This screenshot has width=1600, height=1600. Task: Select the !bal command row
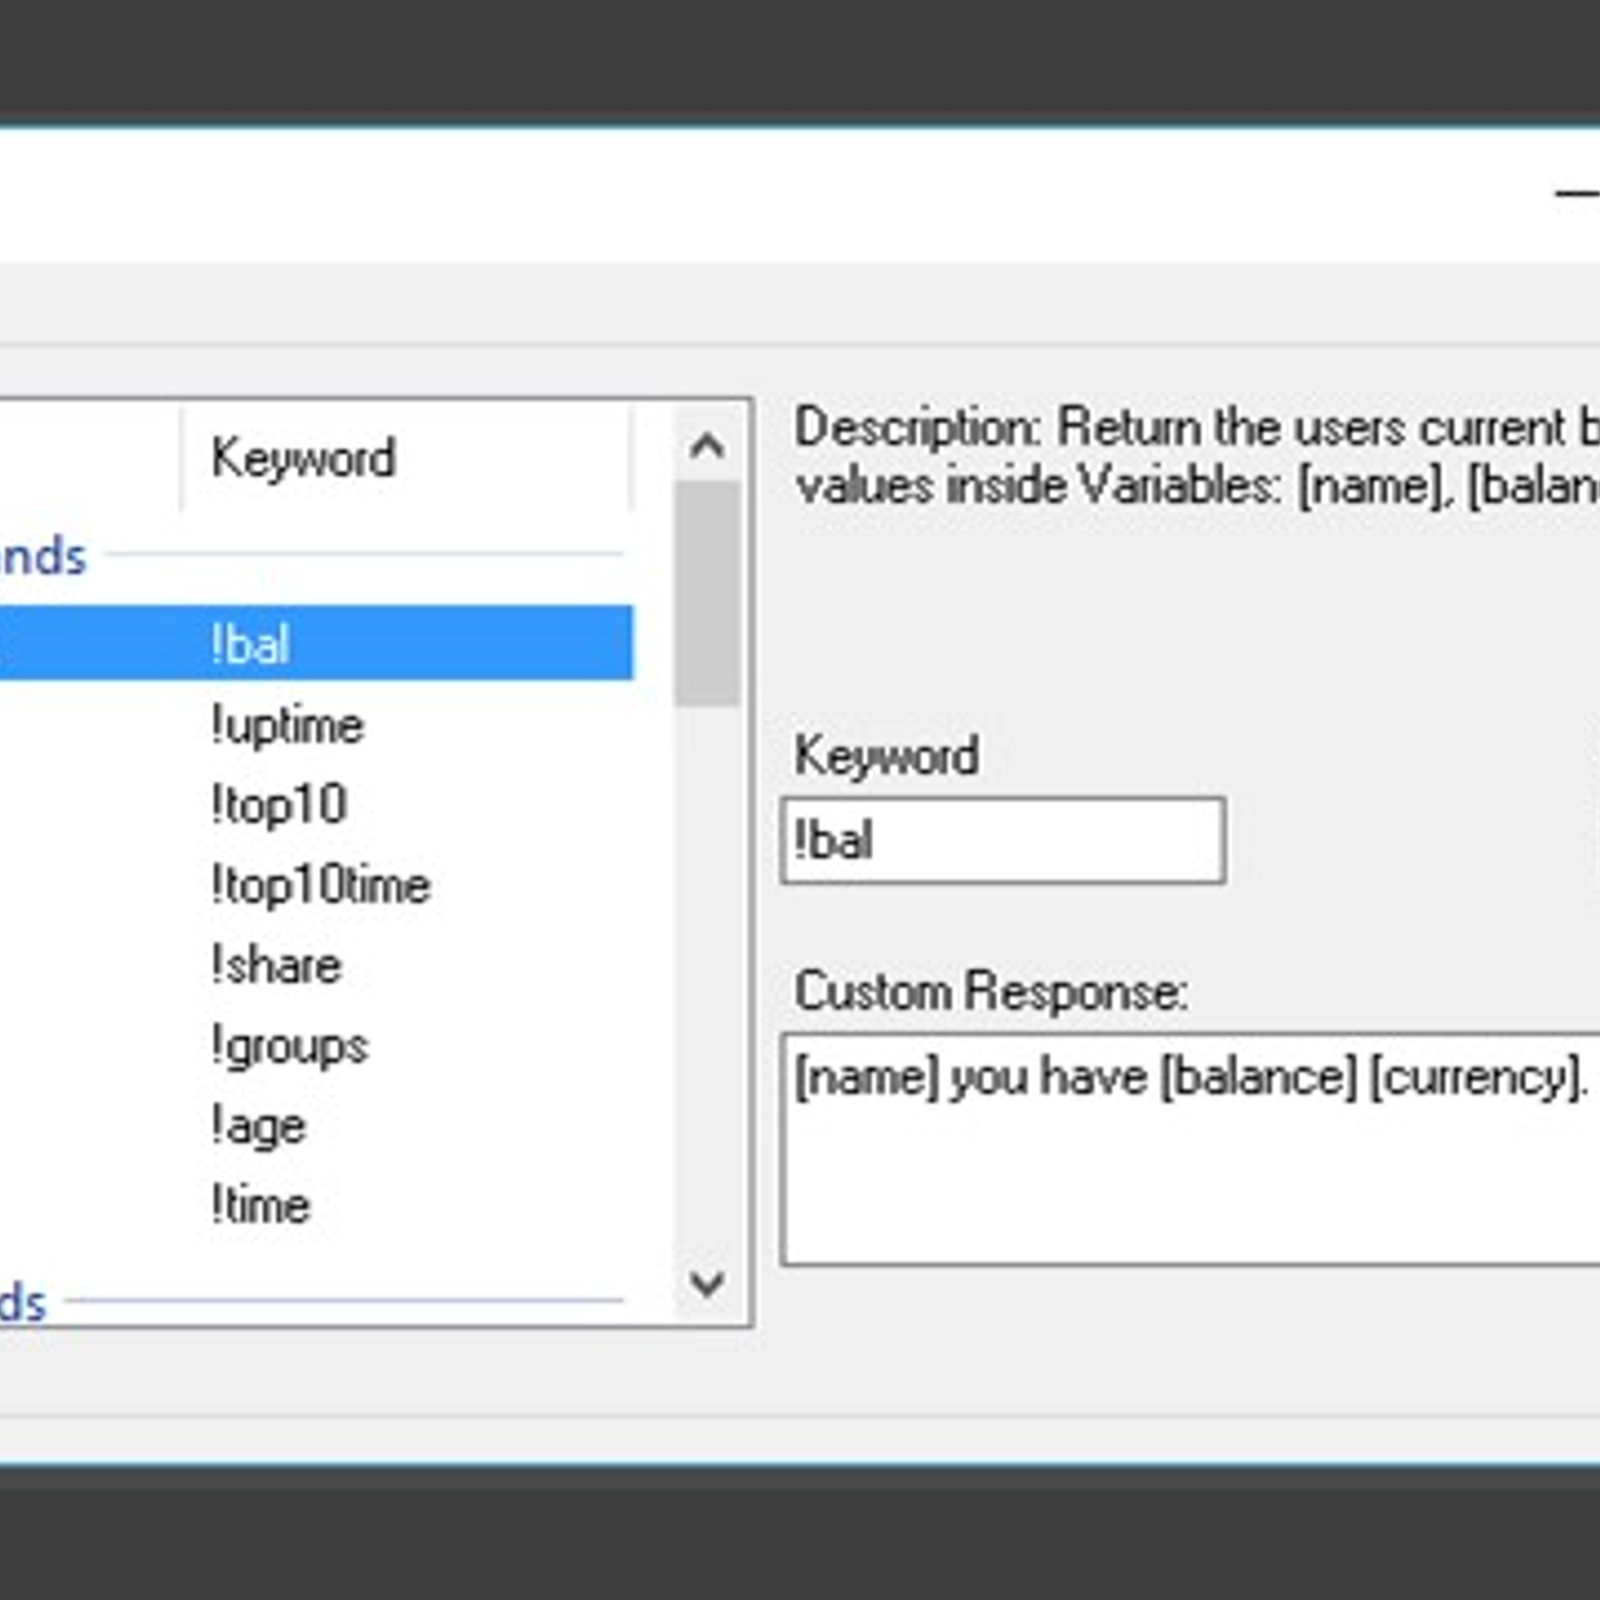(316, 643)
